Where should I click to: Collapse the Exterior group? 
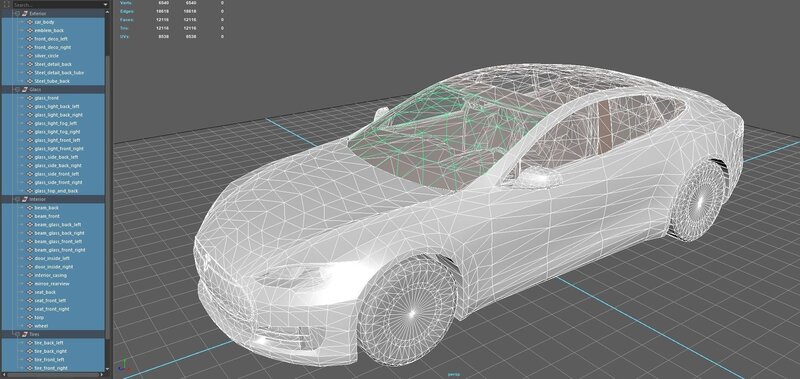pyautogui.click(x=17, y=13)
